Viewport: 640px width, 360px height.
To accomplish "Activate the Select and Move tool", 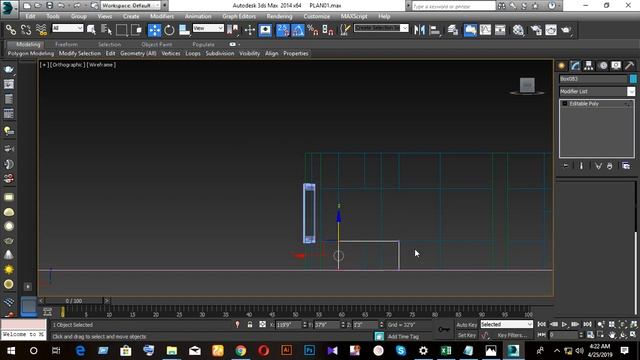I will [x=154, y=30].
